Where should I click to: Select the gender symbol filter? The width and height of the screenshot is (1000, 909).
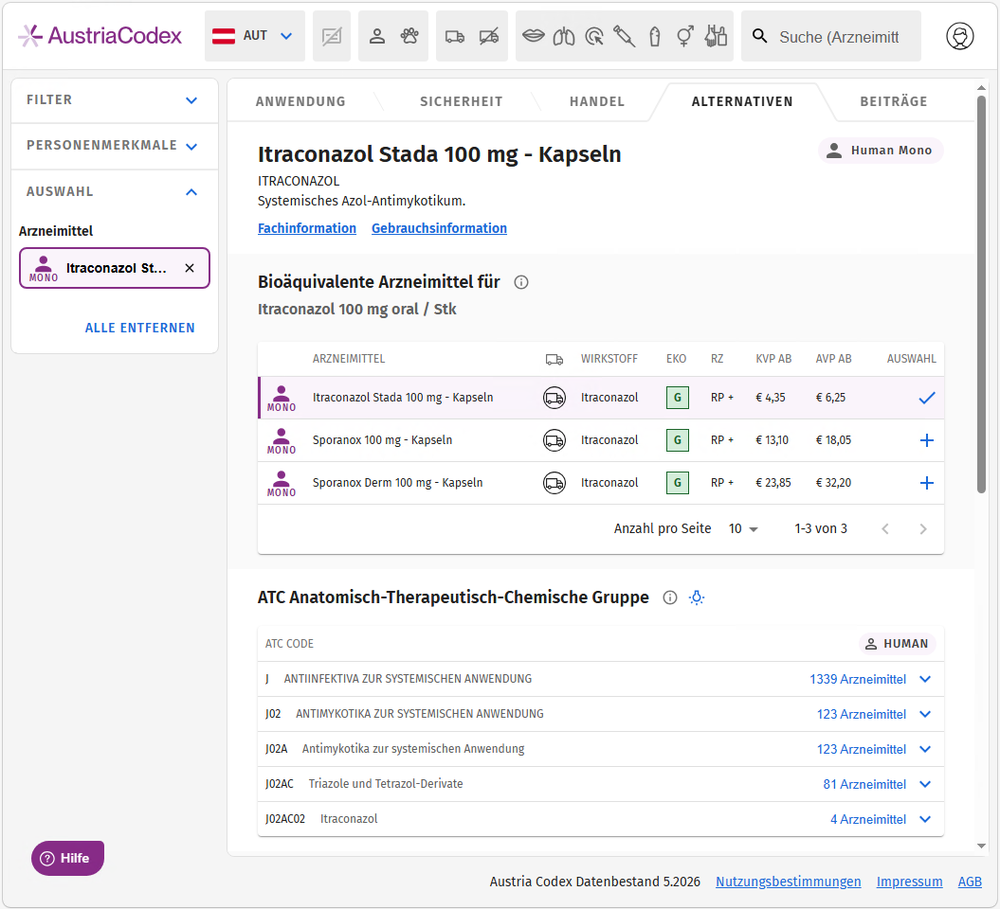(x=685, y=36)
